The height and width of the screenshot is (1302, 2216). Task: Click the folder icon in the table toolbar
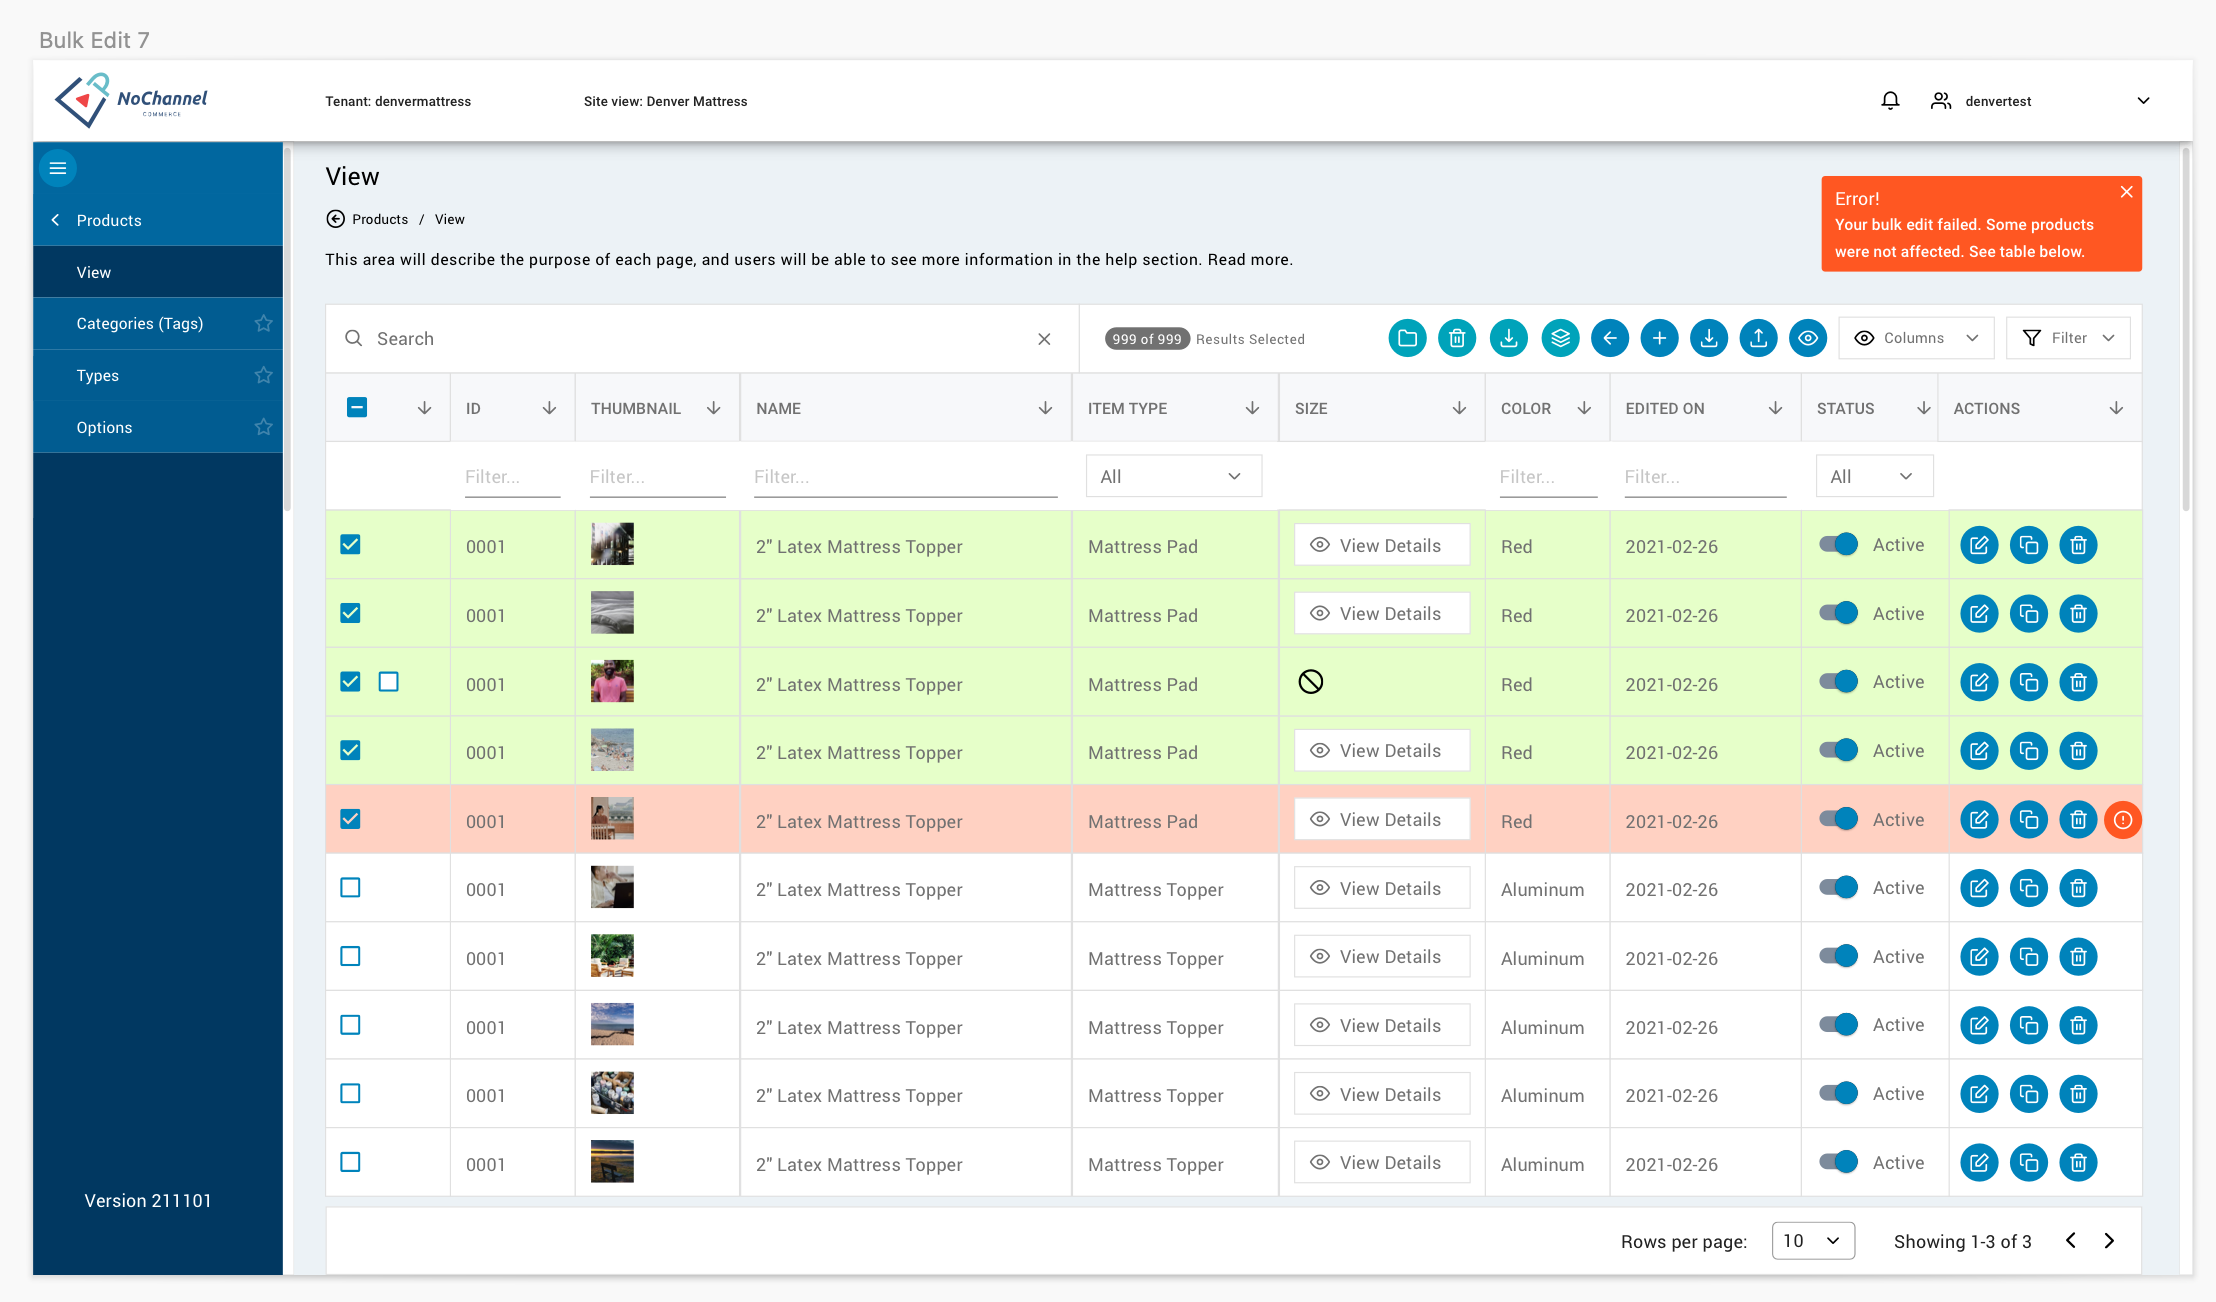(1407, 338)
